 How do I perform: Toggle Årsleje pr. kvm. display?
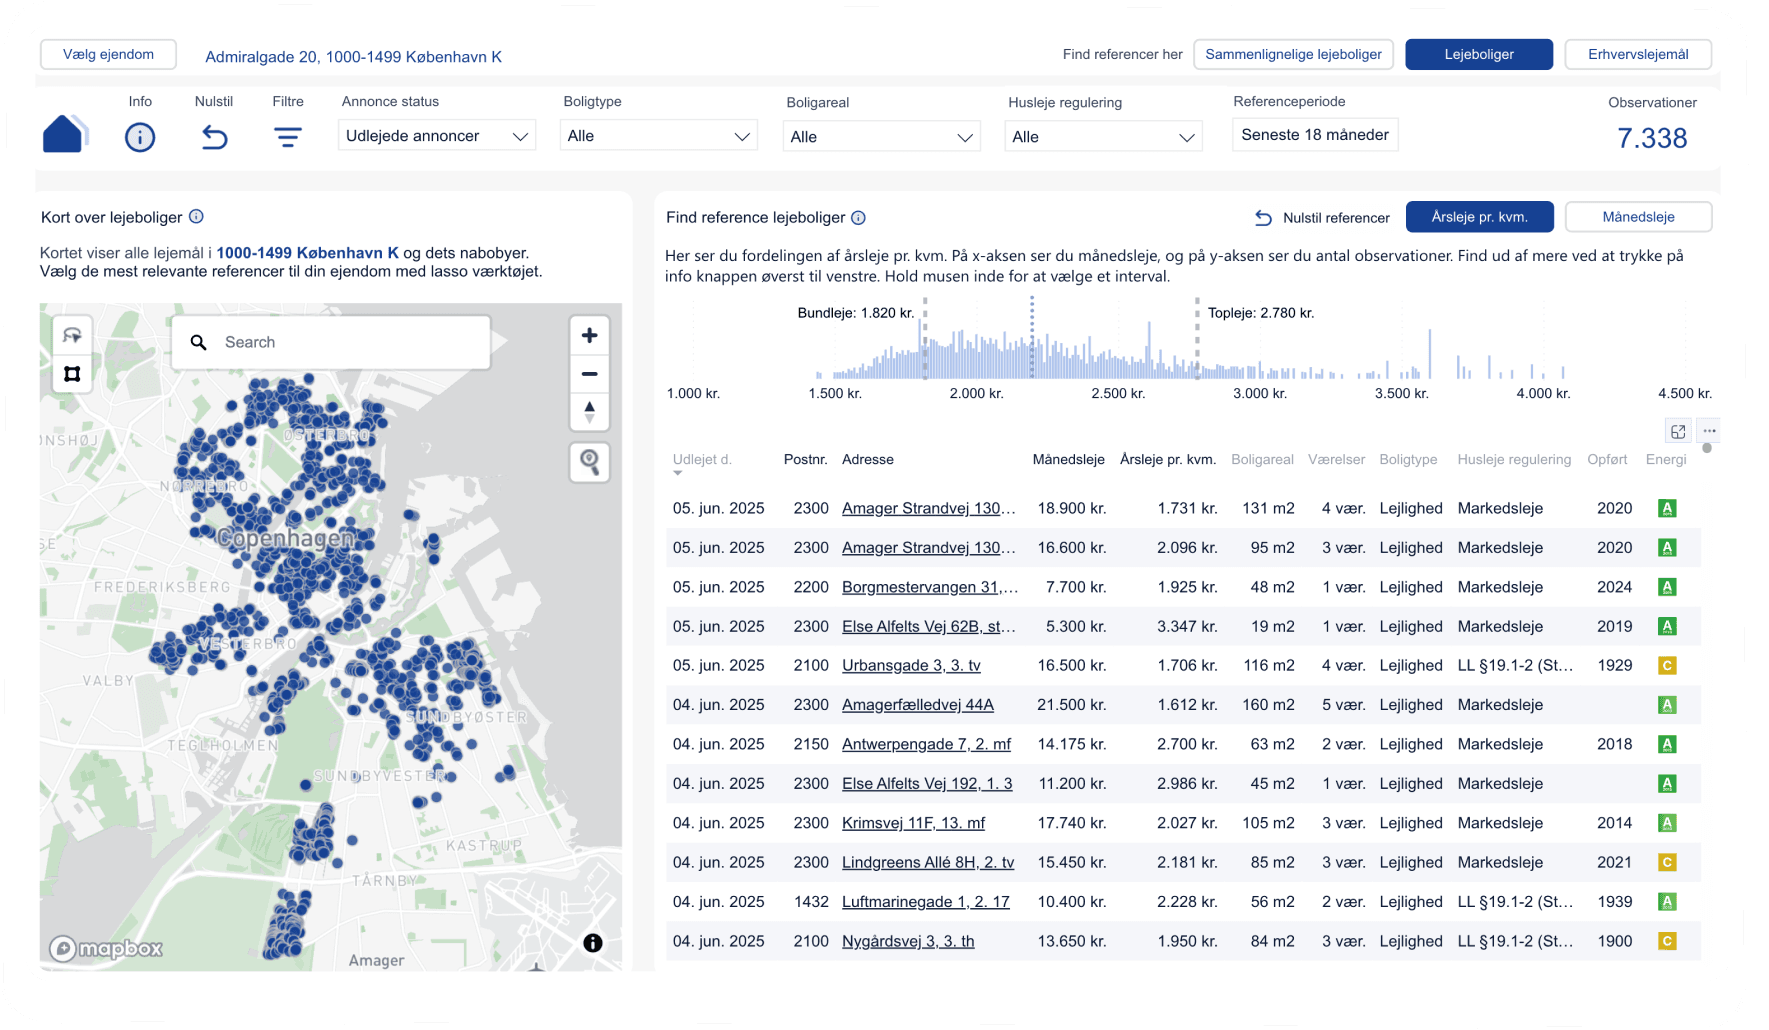[x=1479, y=216]
